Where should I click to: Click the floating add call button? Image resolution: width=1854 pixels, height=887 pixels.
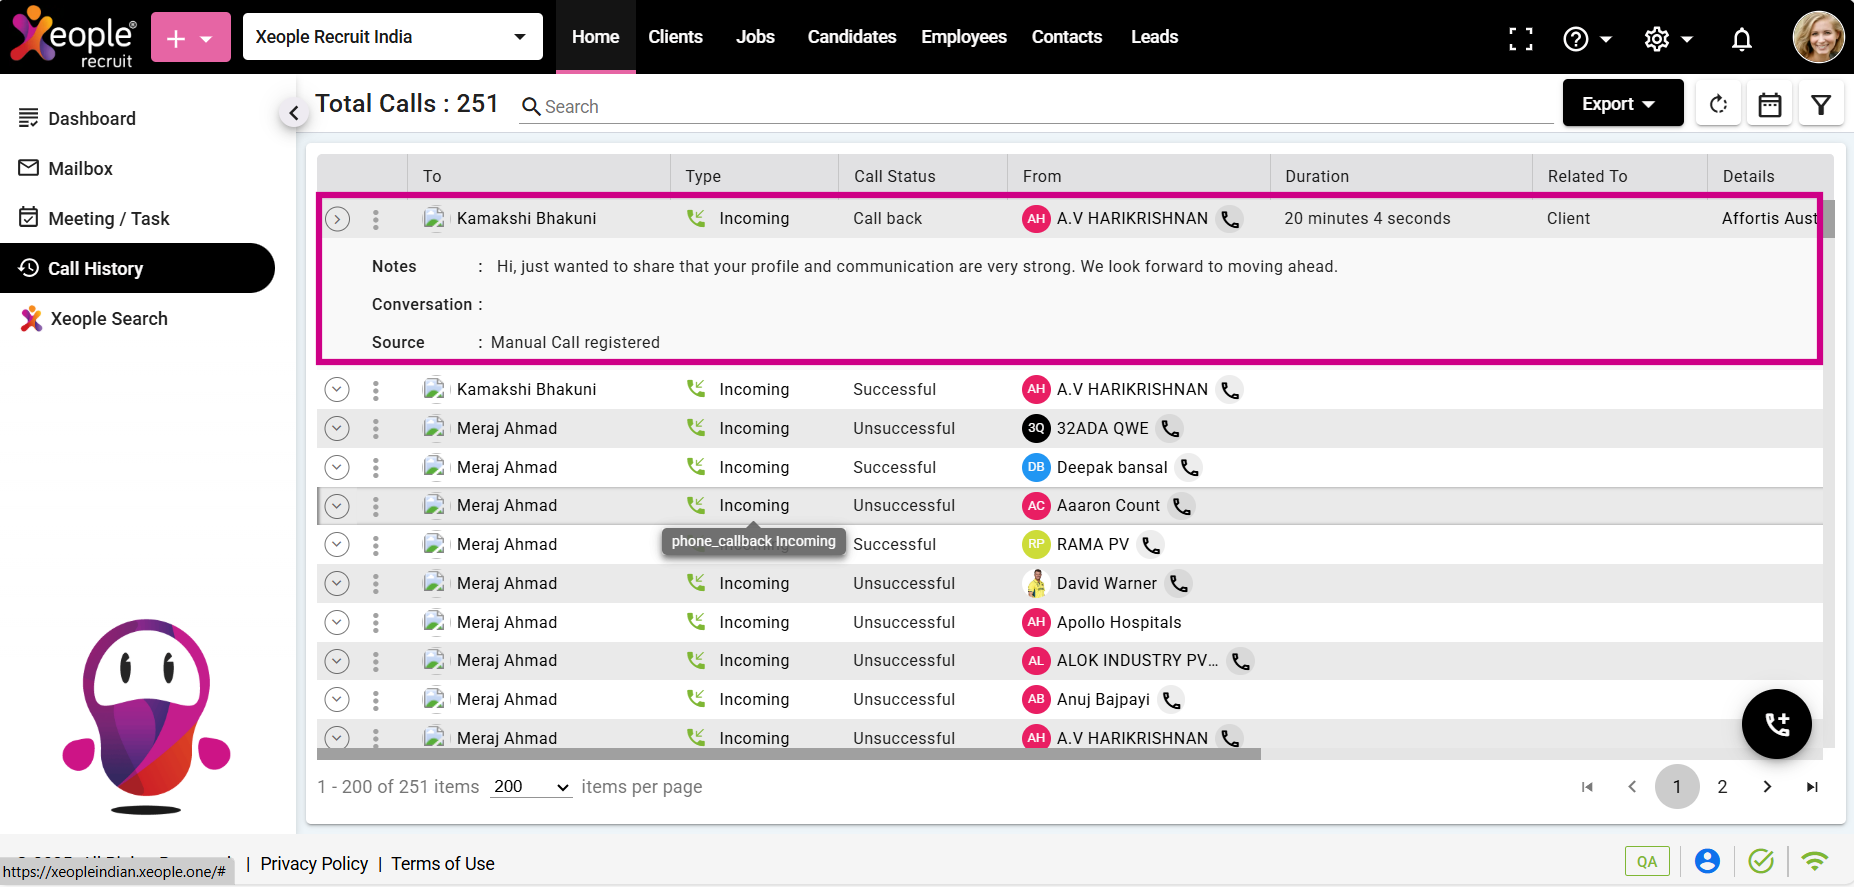click(x=1776, y=724)
